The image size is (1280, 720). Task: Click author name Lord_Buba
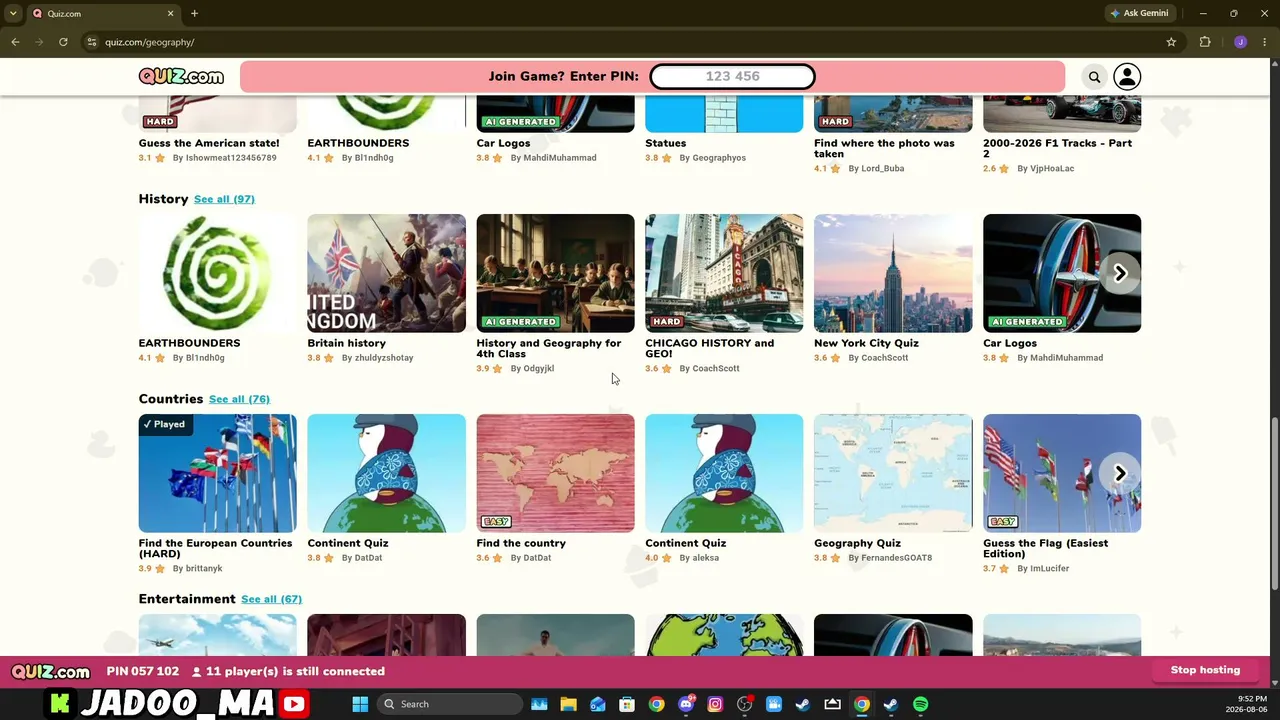pyautogui.click(x=882, y=169)
